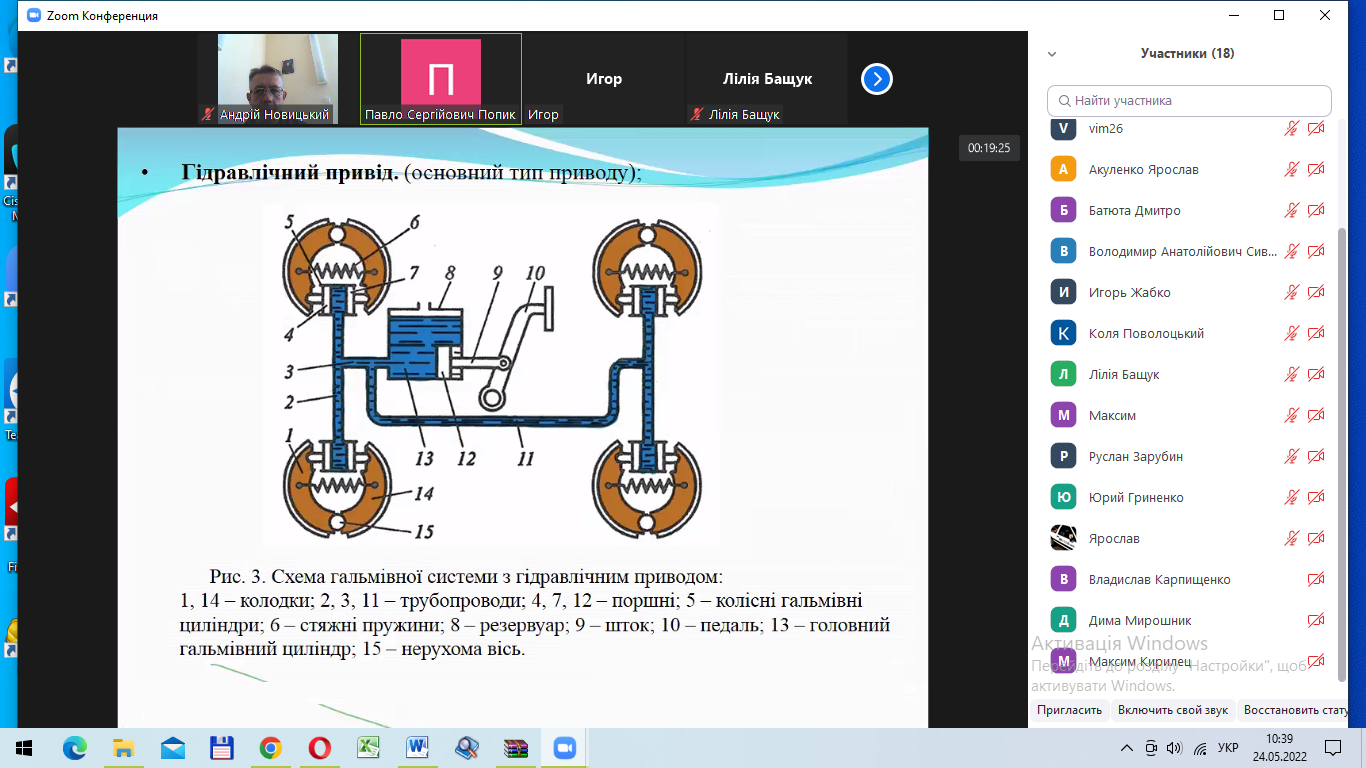Switch keyboard language УКР indicator

[x=1229, y=748]
